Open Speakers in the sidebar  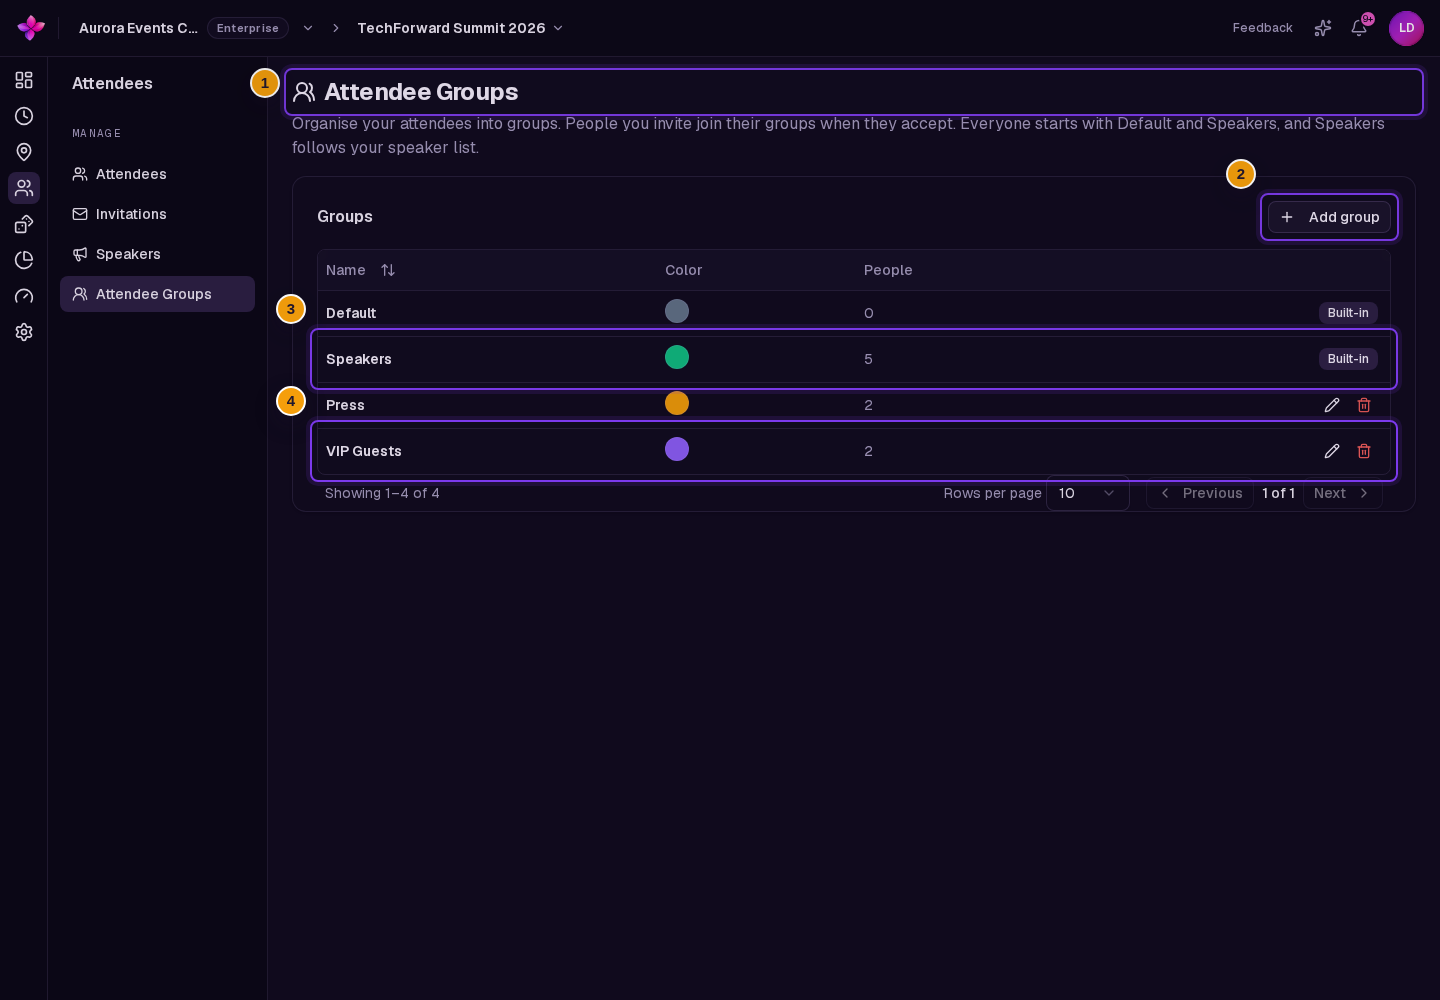(157, 254)
